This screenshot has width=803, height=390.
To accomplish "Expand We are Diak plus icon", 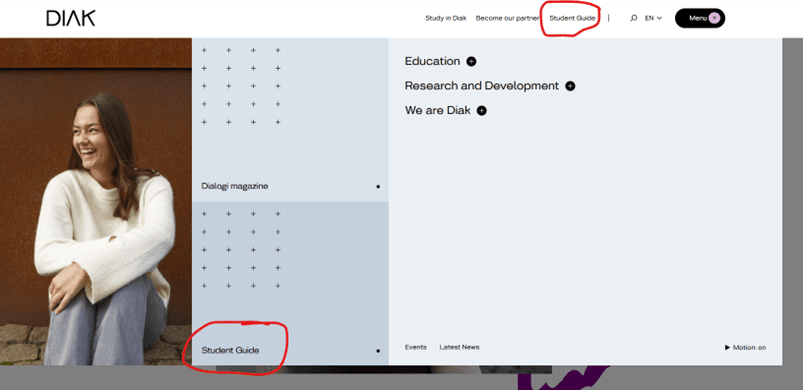I will pyautogui.click(x=481, y=111).
